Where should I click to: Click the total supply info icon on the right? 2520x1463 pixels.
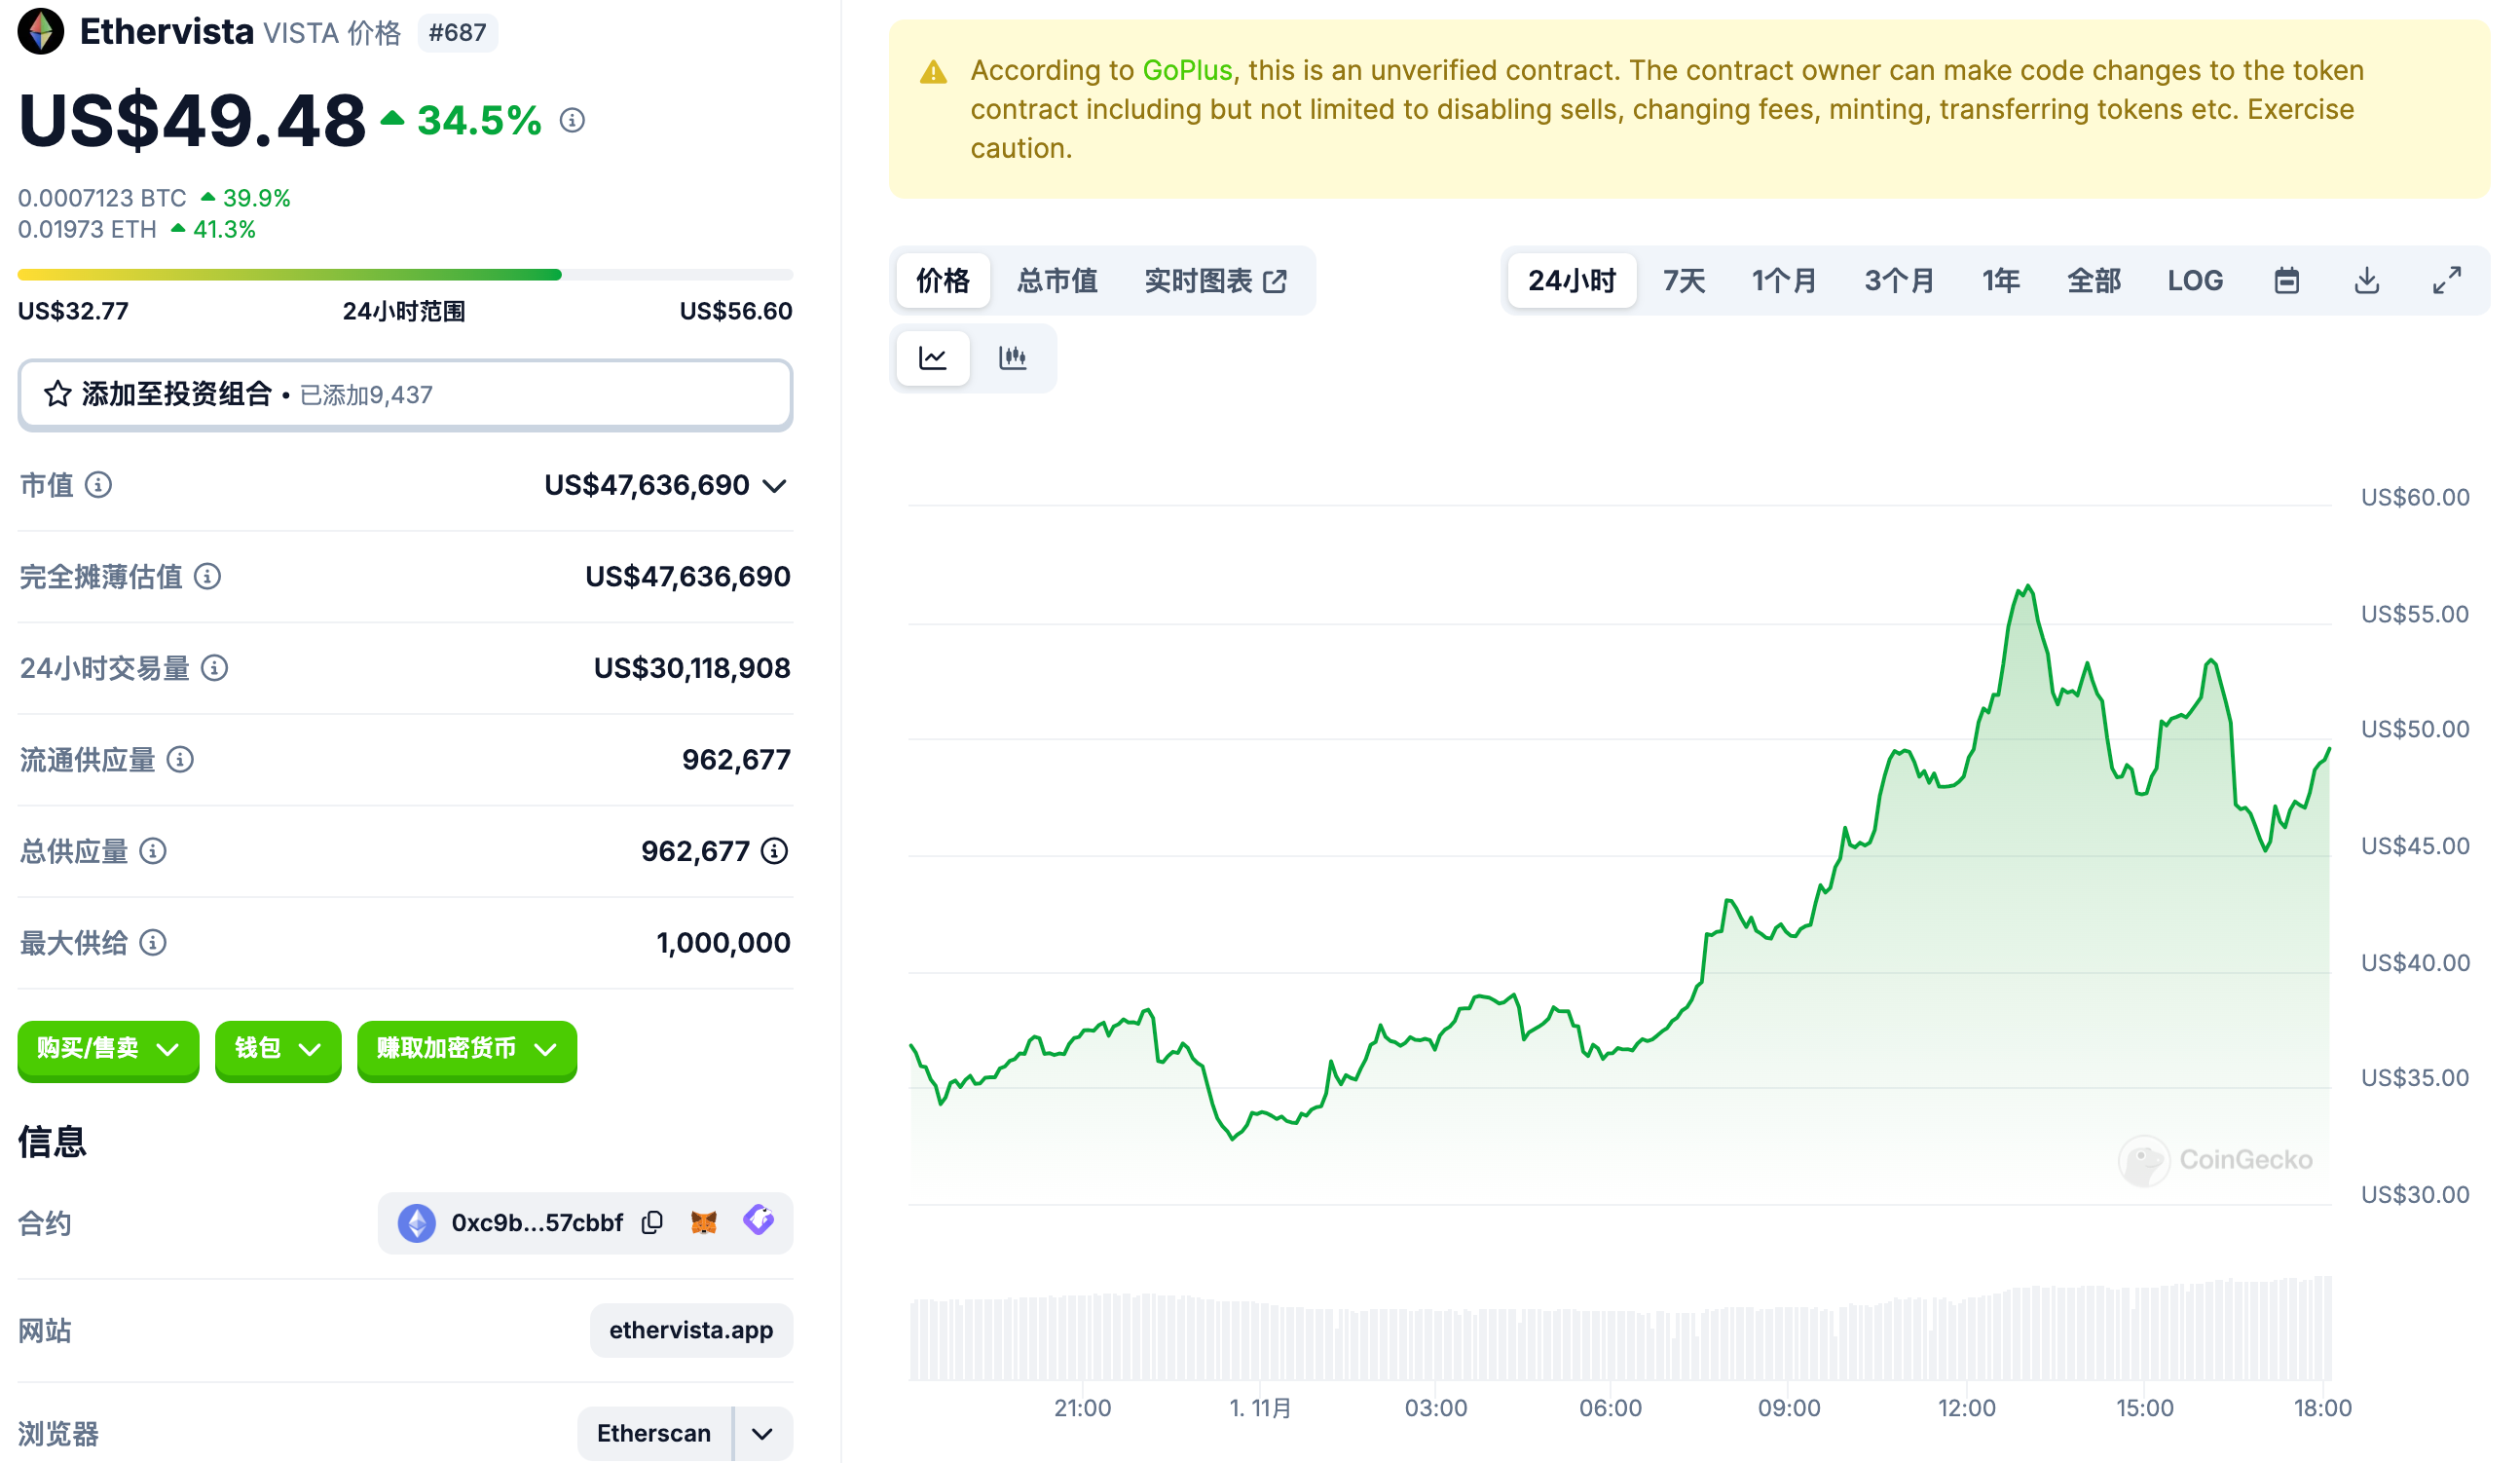[774, 851]
